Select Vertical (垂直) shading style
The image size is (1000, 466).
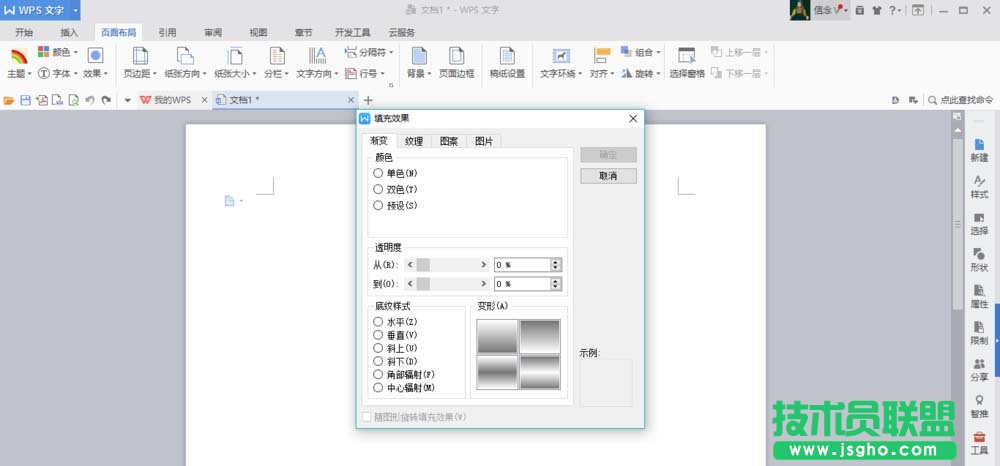tap(378, 335)
